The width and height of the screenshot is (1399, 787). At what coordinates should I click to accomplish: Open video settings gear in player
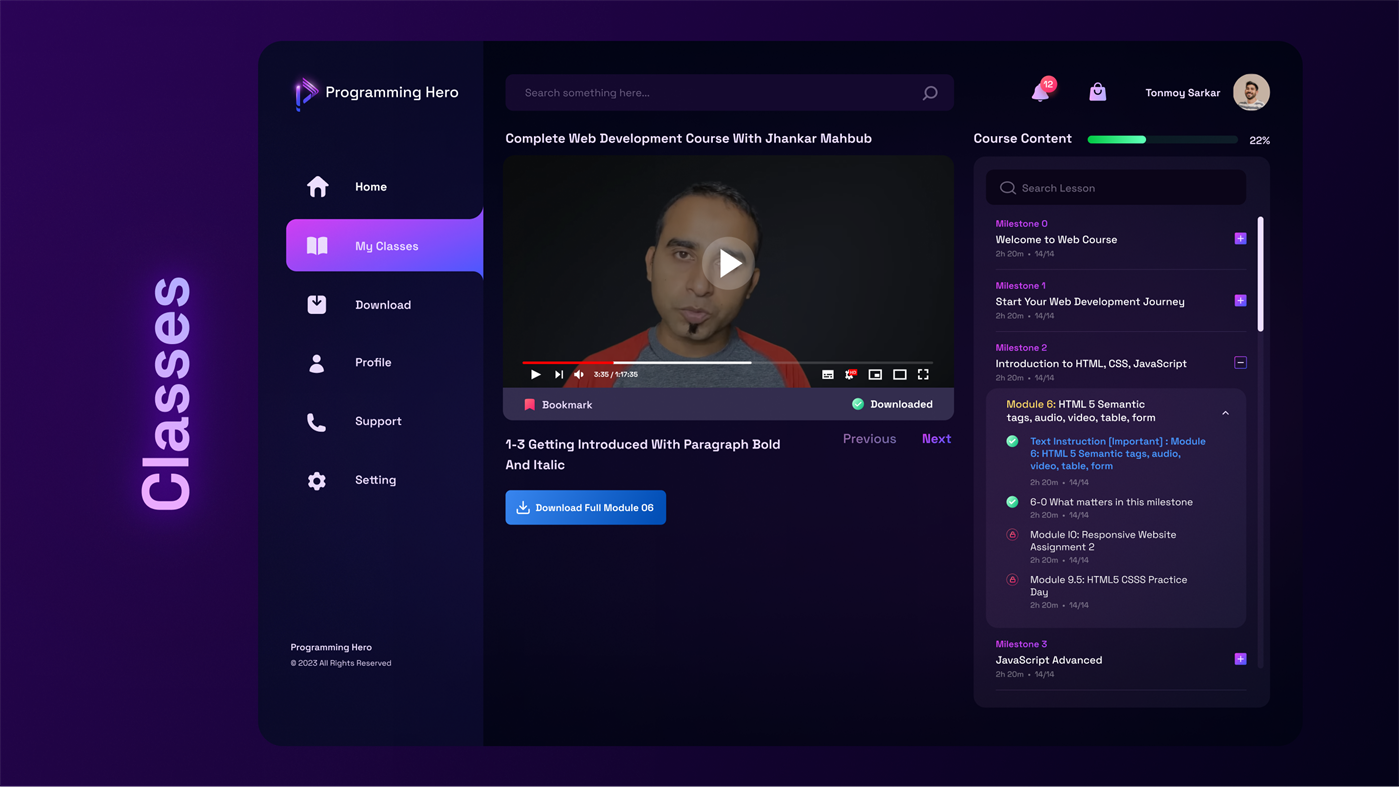(x=851, y=374)
